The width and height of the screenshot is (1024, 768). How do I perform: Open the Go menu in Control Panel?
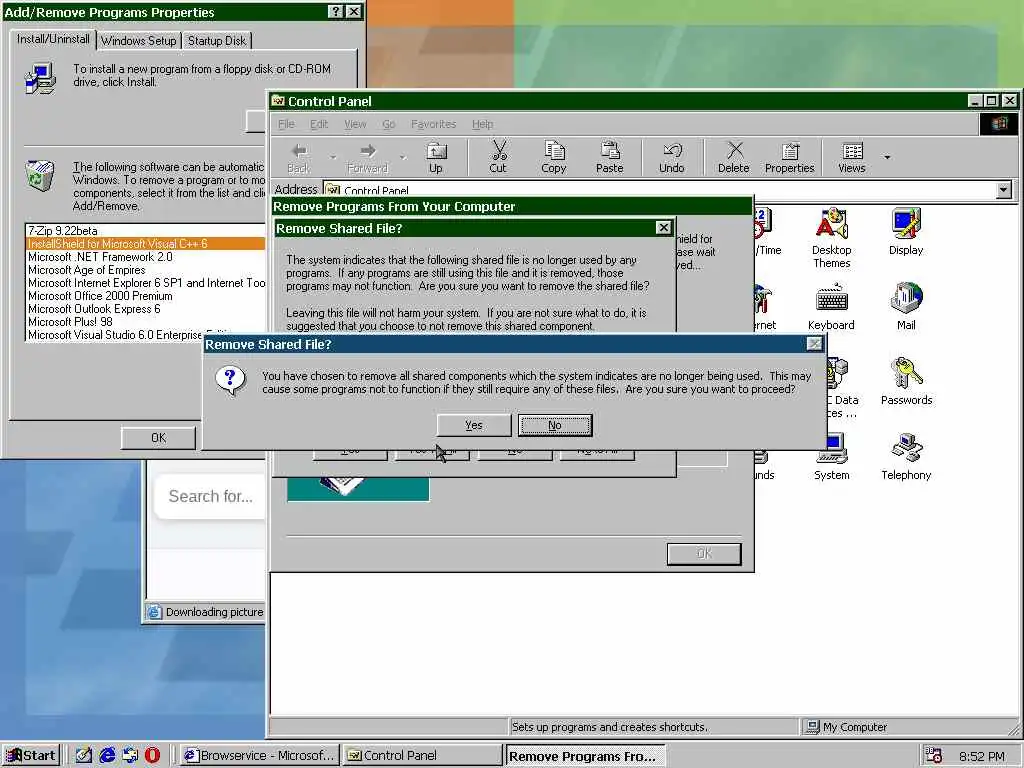[389, 124]
